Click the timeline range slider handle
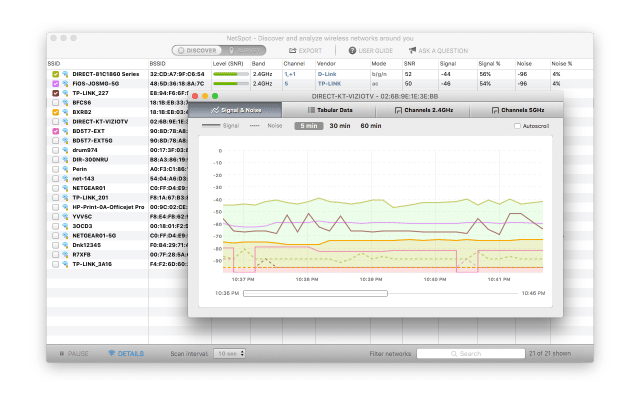Screen dimensions: 640x400 (315, 293)
